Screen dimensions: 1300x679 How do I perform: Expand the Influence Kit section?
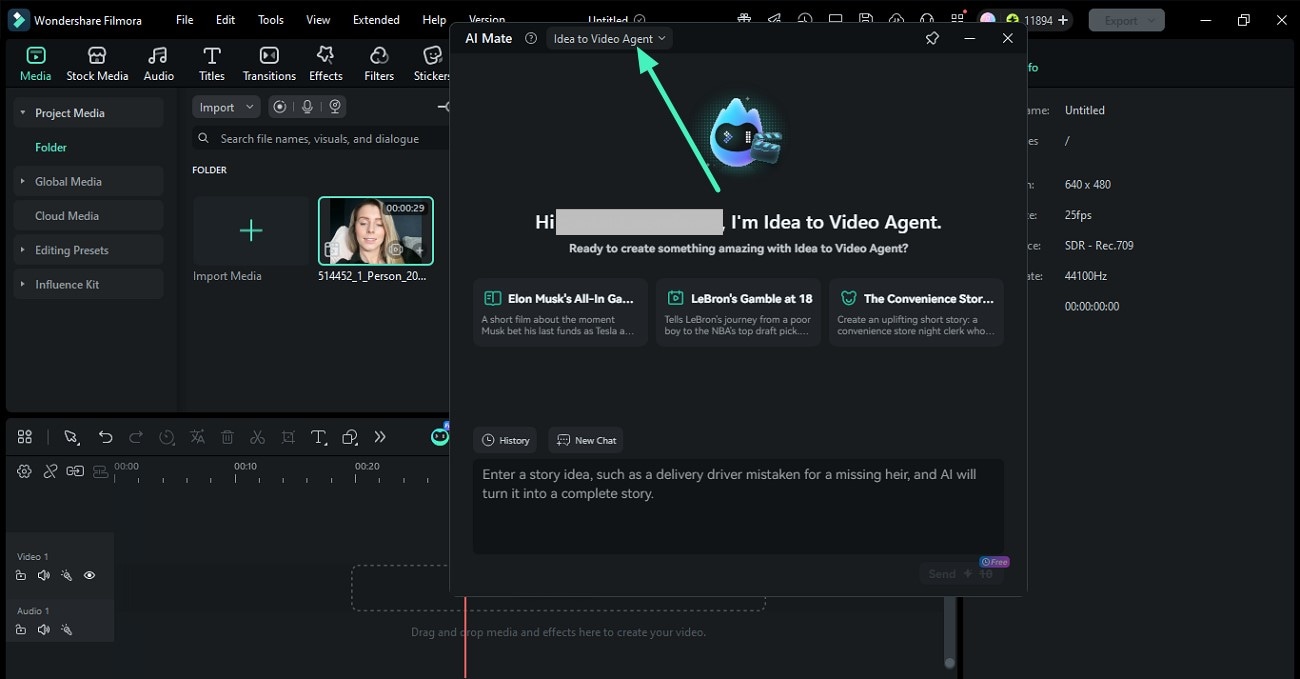(x=23, y=284)
